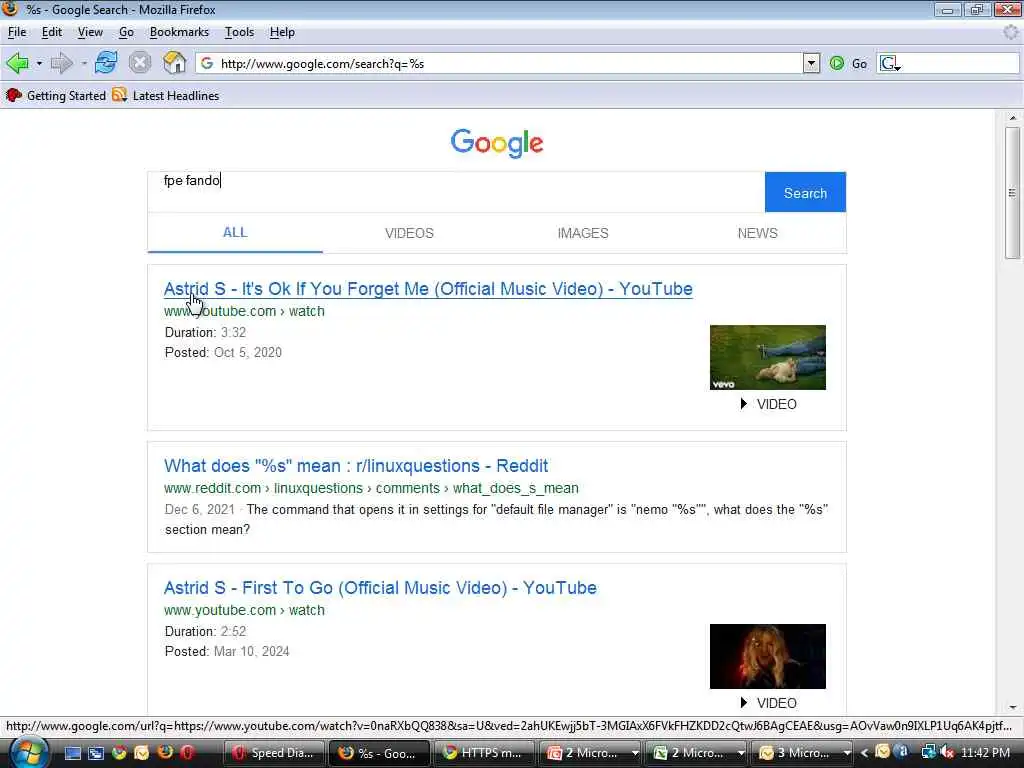Click the network tray icon
Image resolution: width=1024 pixels, height=768 pixels.
pos(928,753)
